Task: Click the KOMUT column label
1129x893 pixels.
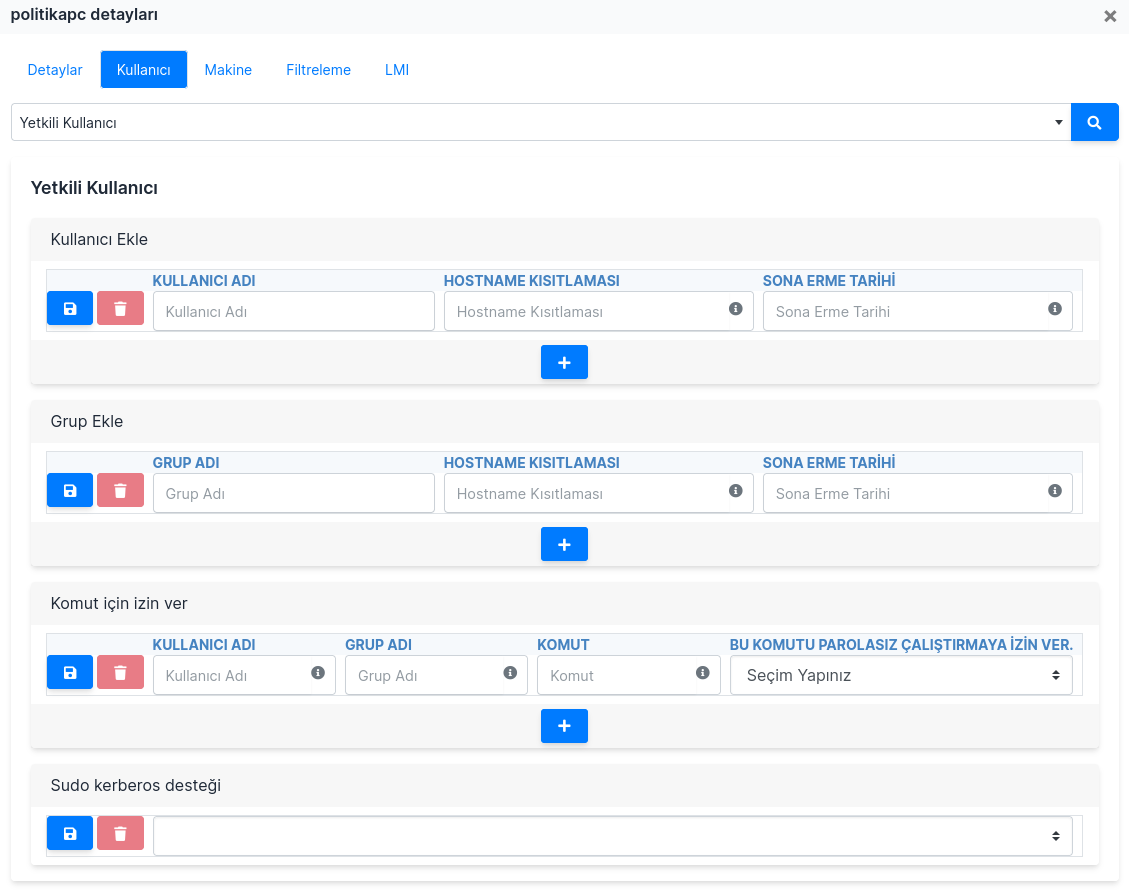Action: pyautogui.click(x=564, y=645)
